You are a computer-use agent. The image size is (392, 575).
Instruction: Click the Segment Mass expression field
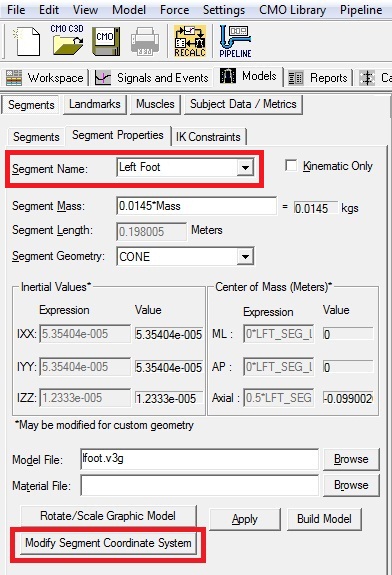(197, 206)
